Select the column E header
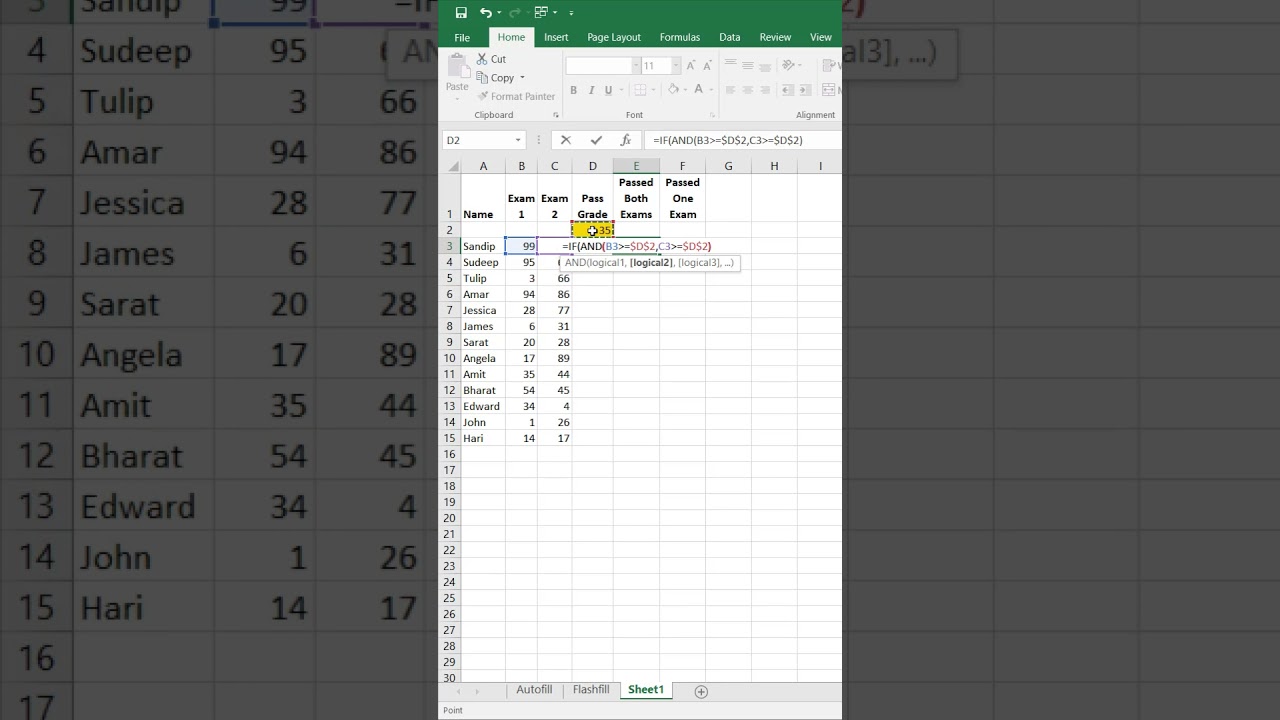The image size is (1280, 720). 636,166
